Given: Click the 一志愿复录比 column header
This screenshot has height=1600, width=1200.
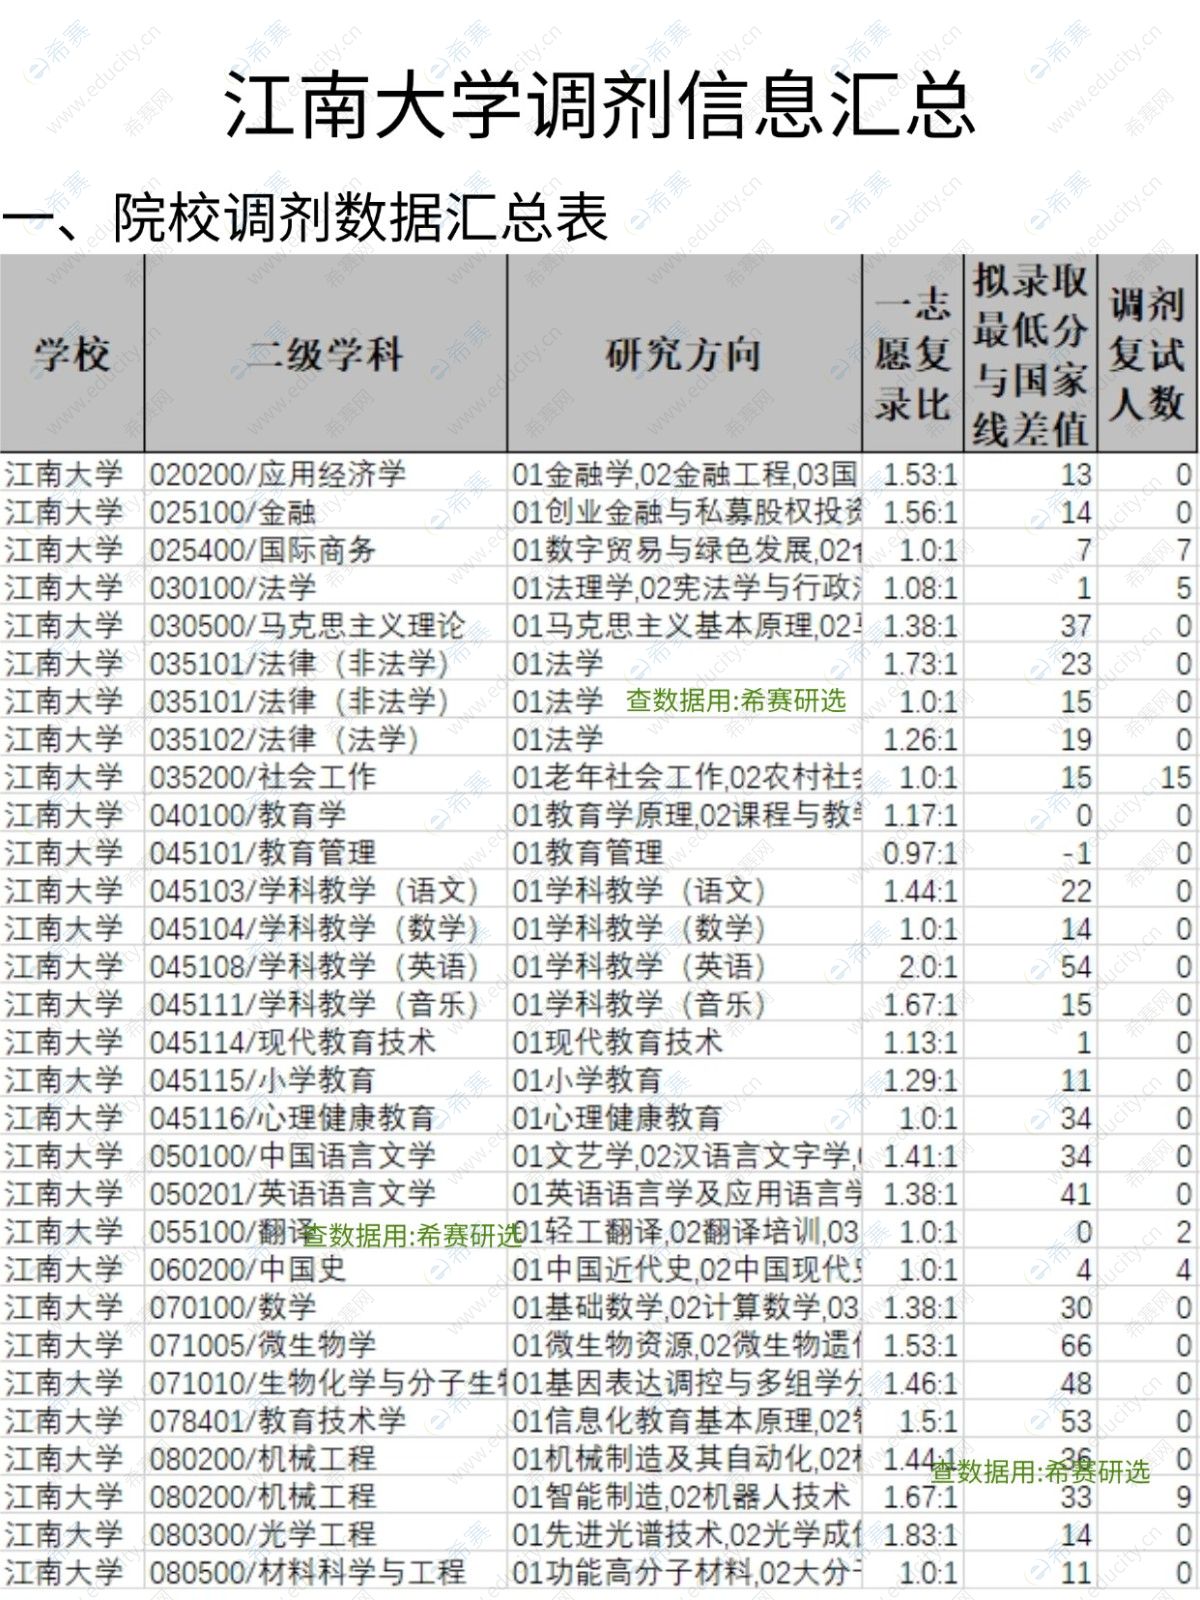Looking at the screenshot, I should coord(912,354).
